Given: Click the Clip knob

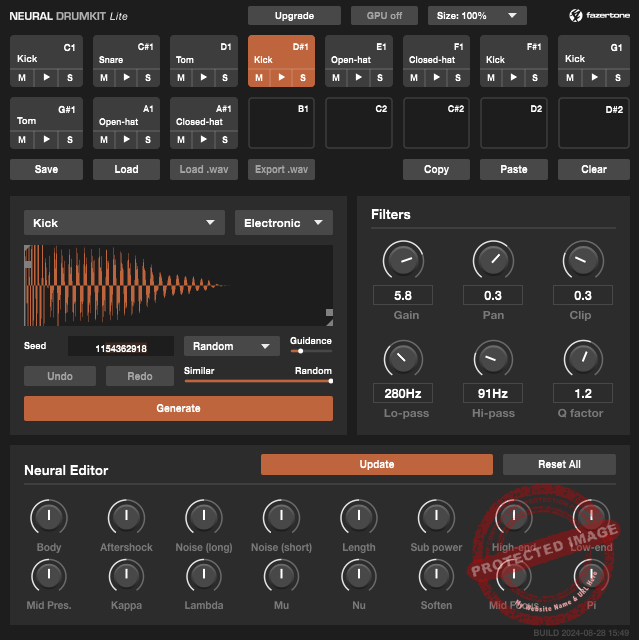Looking at the screenshot, I should click(x=583, y=260).
